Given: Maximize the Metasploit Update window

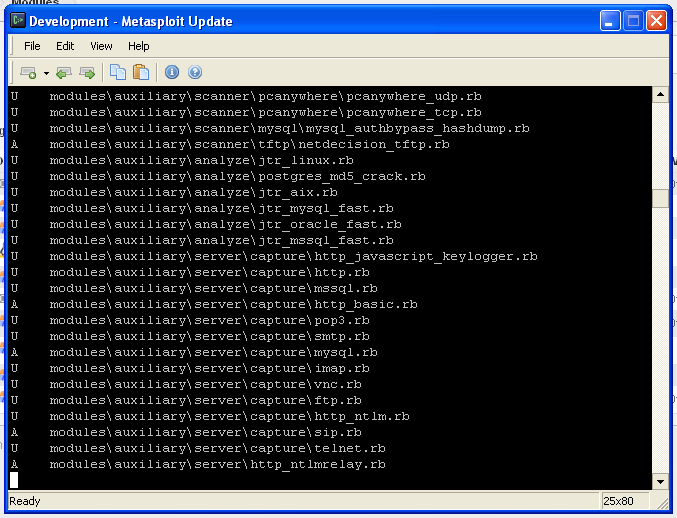Looking at the screenshot, I should 633,21.
